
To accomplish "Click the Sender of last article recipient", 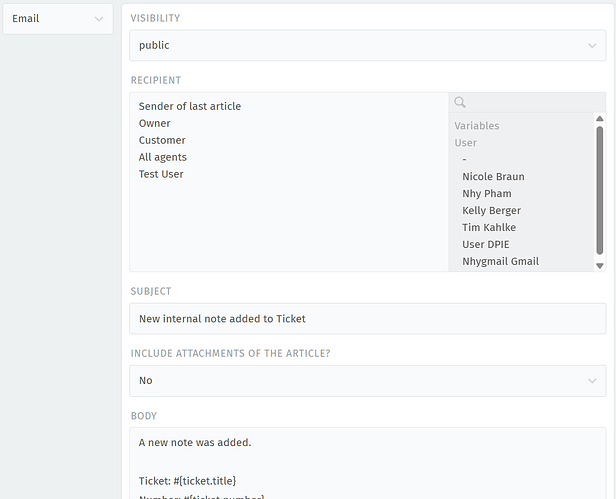I will (190, 106).
